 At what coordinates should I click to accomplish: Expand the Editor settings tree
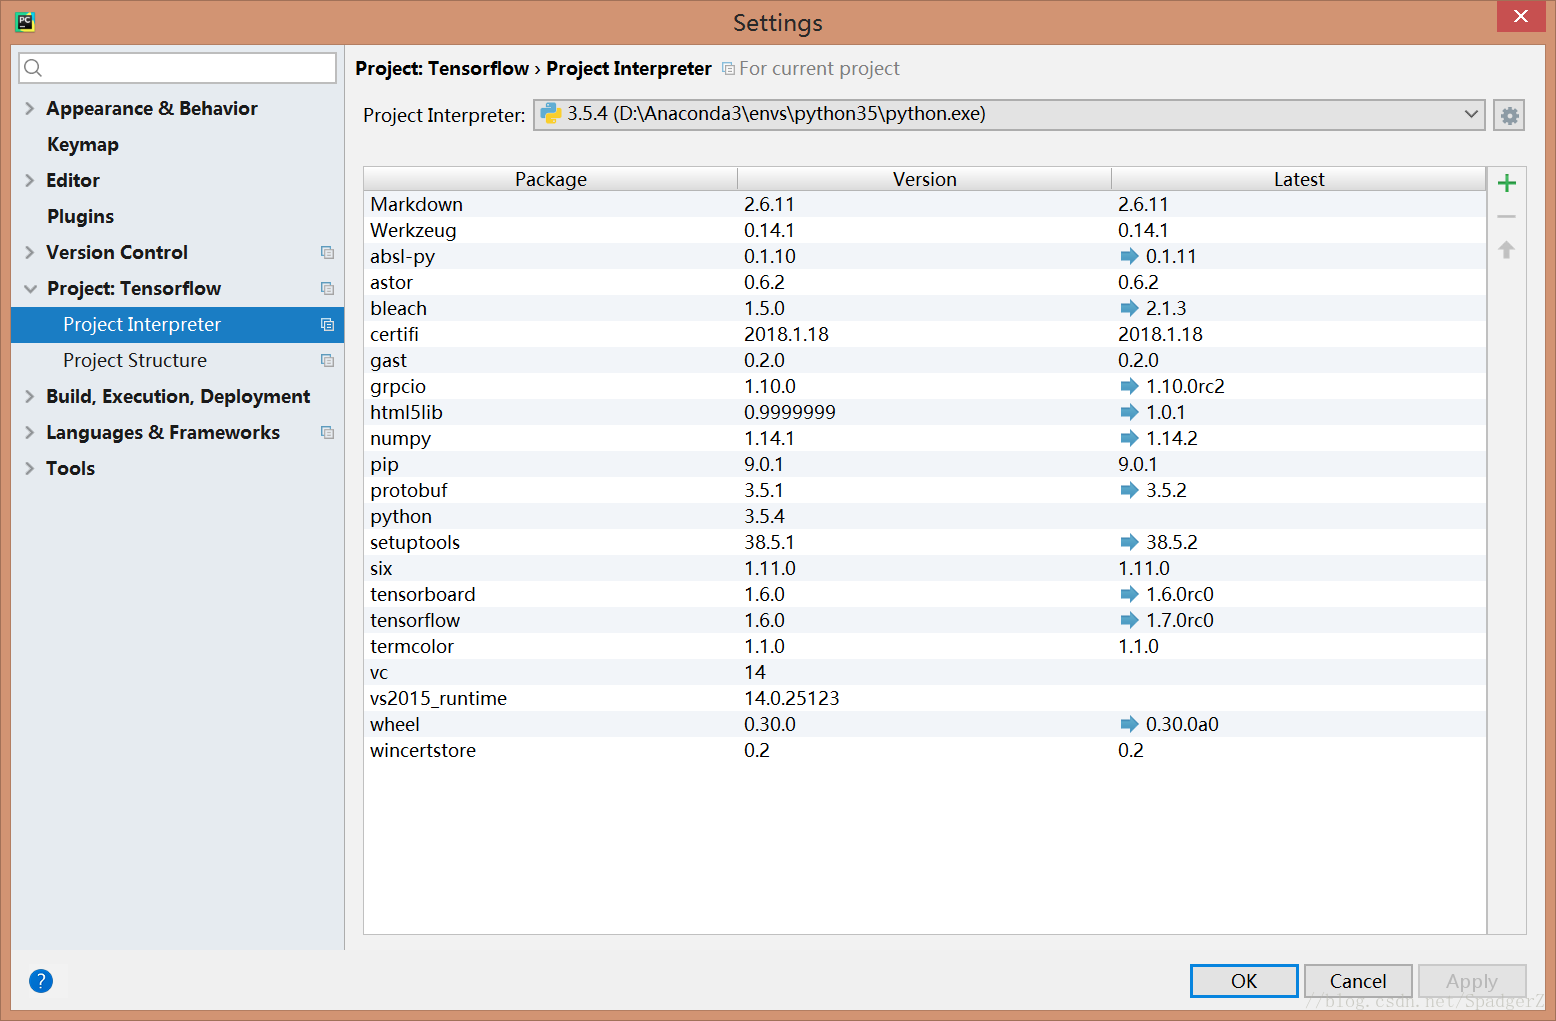[28, 180]
